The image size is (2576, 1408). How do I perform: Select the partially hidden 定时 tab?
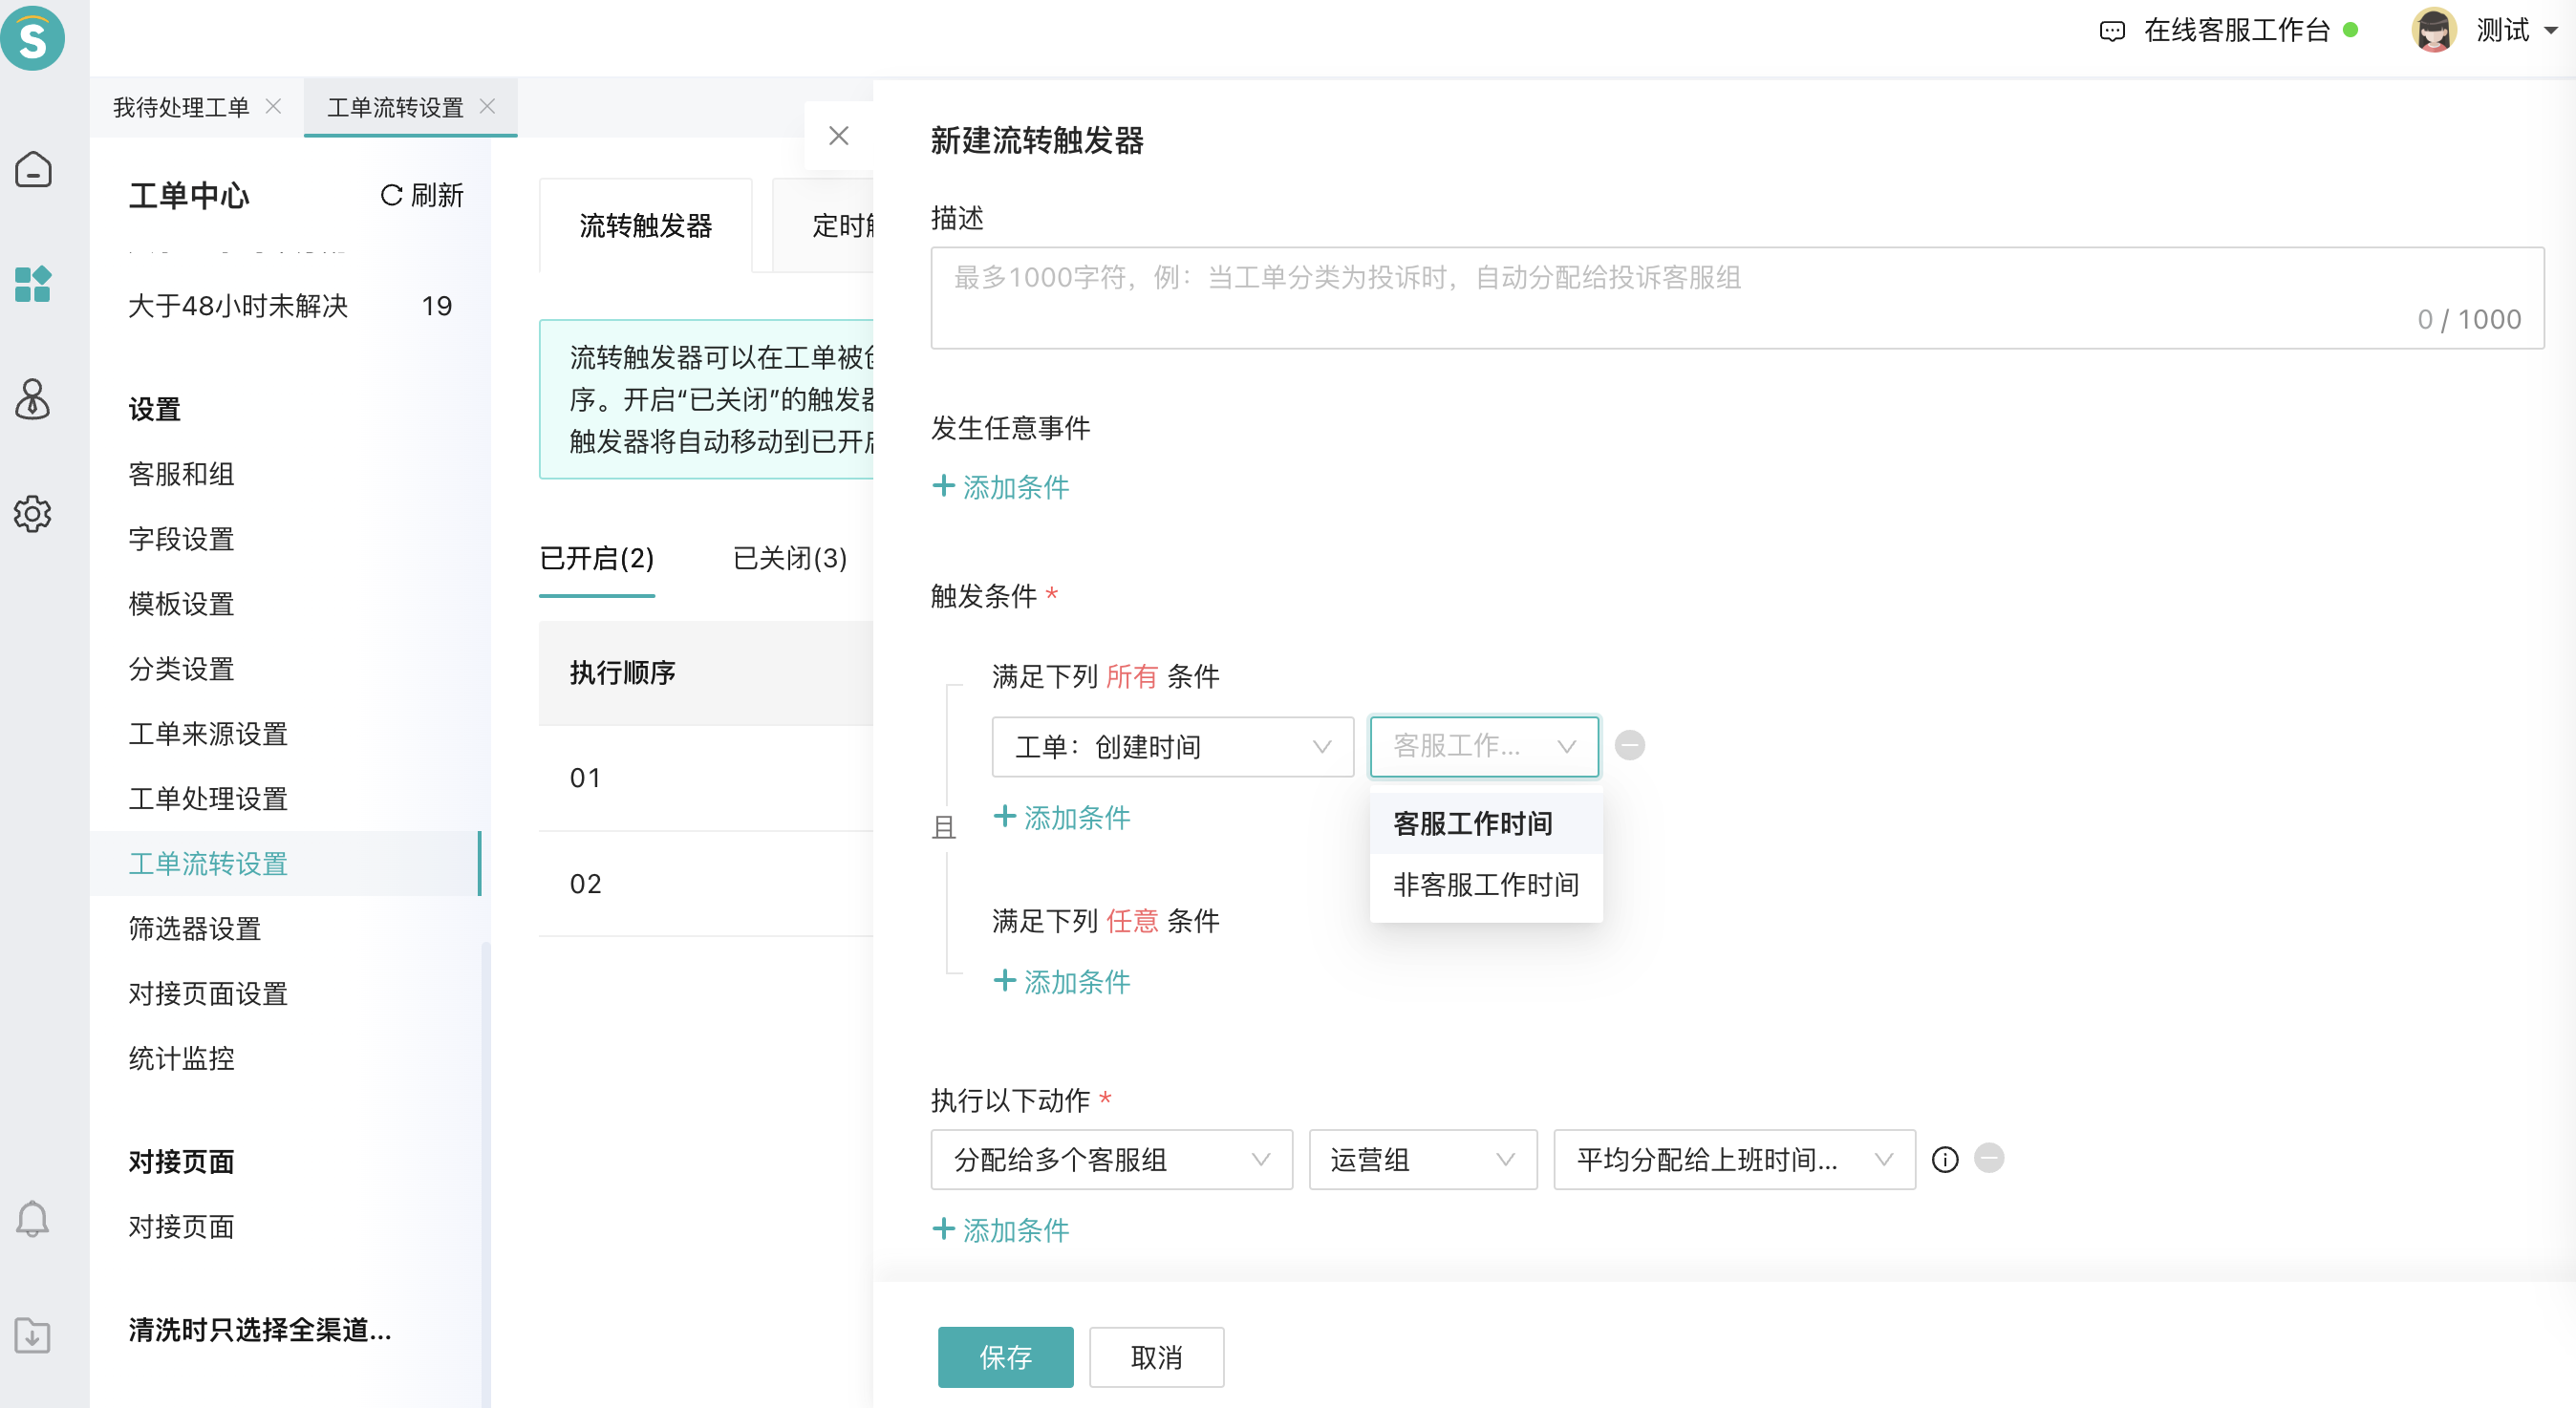(x=824, y=225)
